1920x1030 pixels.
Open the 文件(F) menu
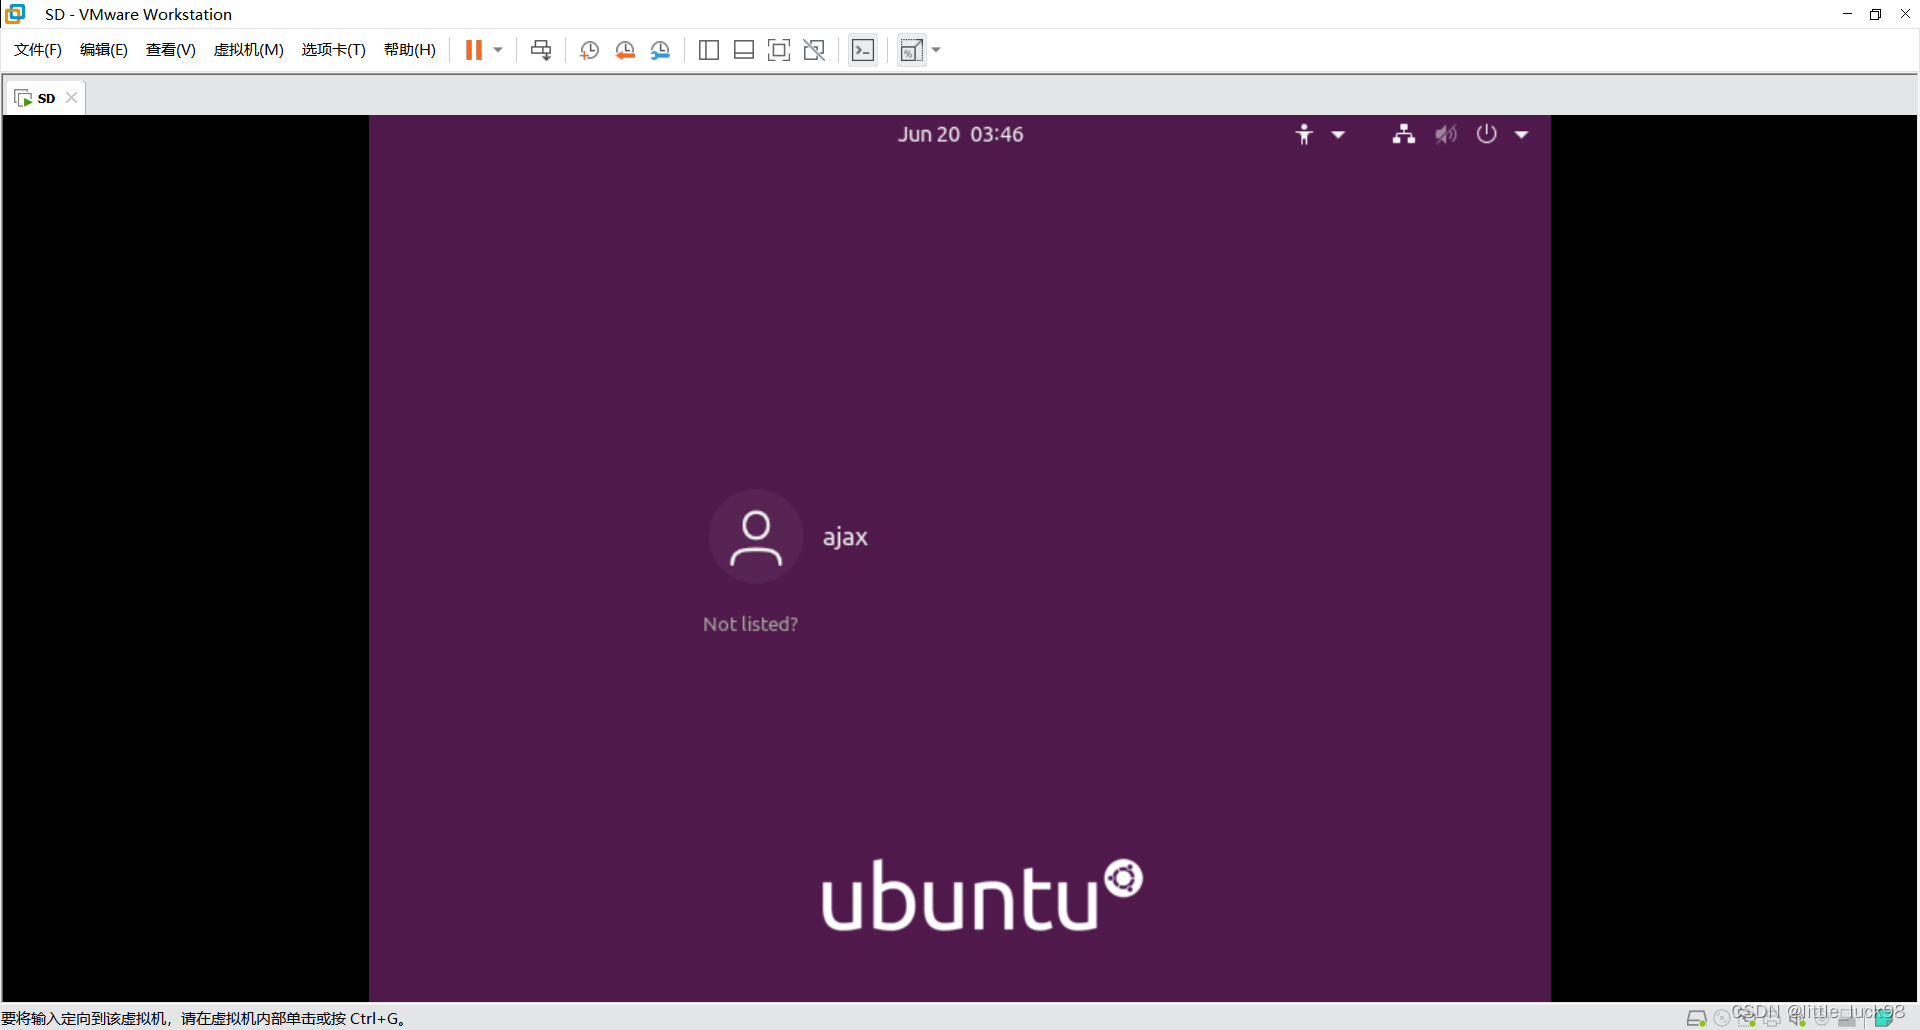point(38,50)
